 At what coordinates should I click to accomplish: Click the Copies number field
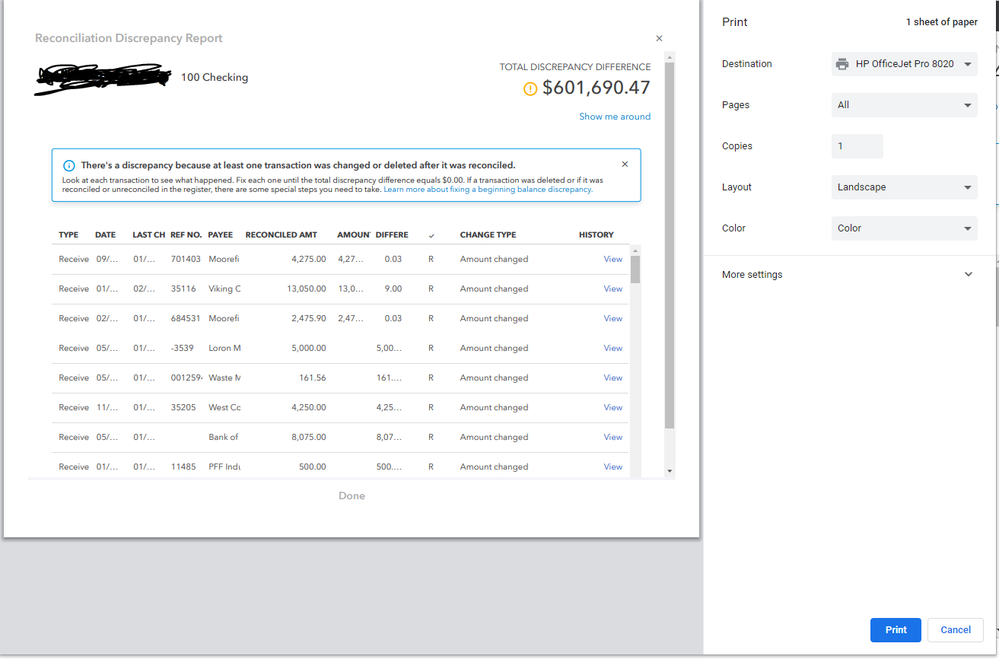point(857,146)
